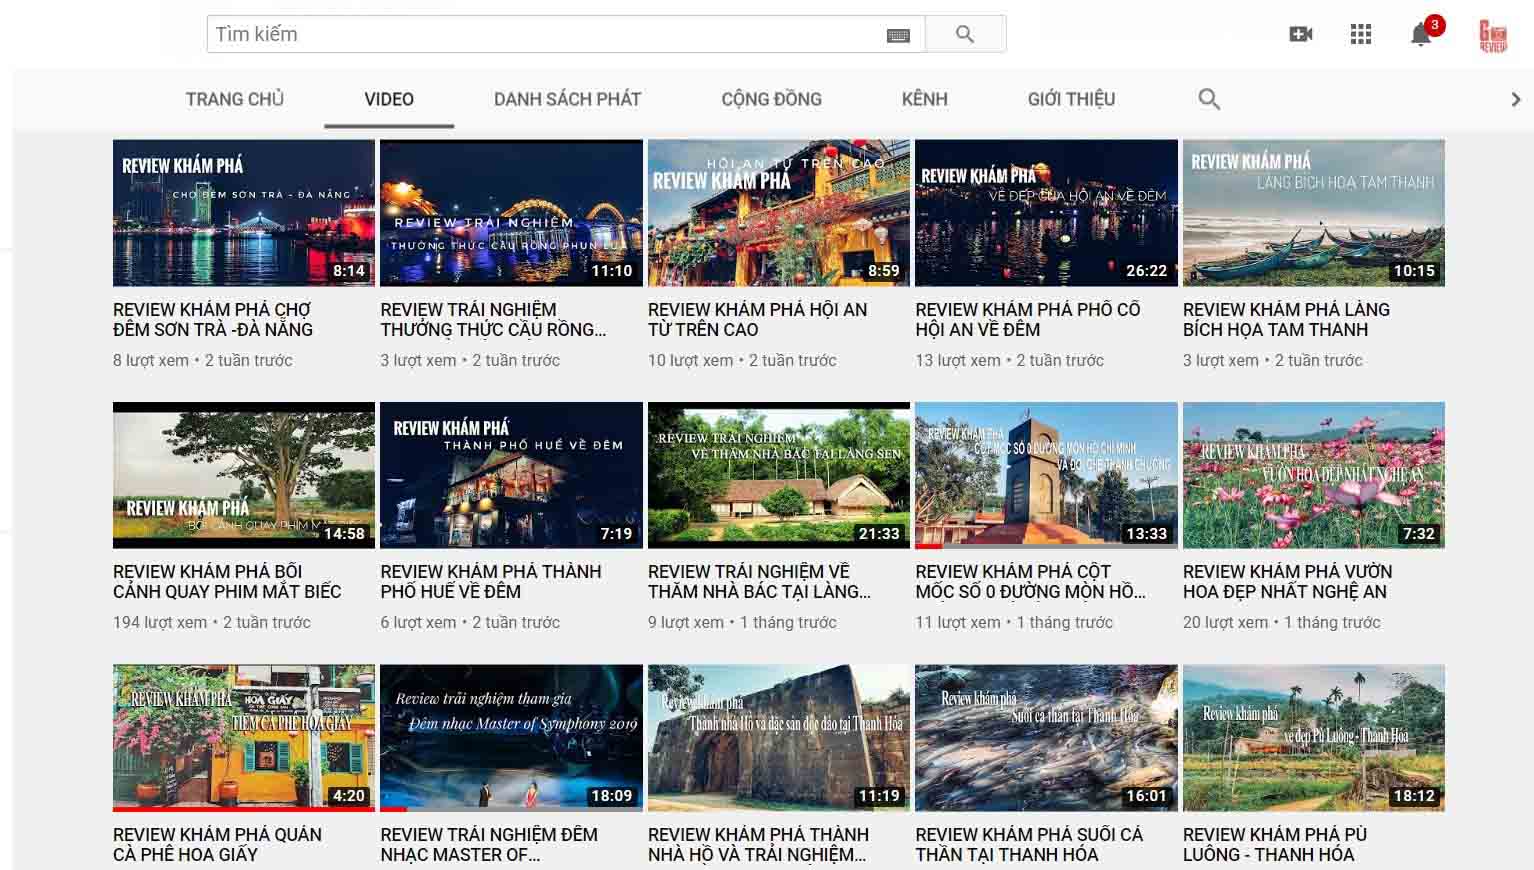Open the 16:01 Suối cá thần thumbnail
Viewport: 1534px width, 870px height.
(1046, 738)
